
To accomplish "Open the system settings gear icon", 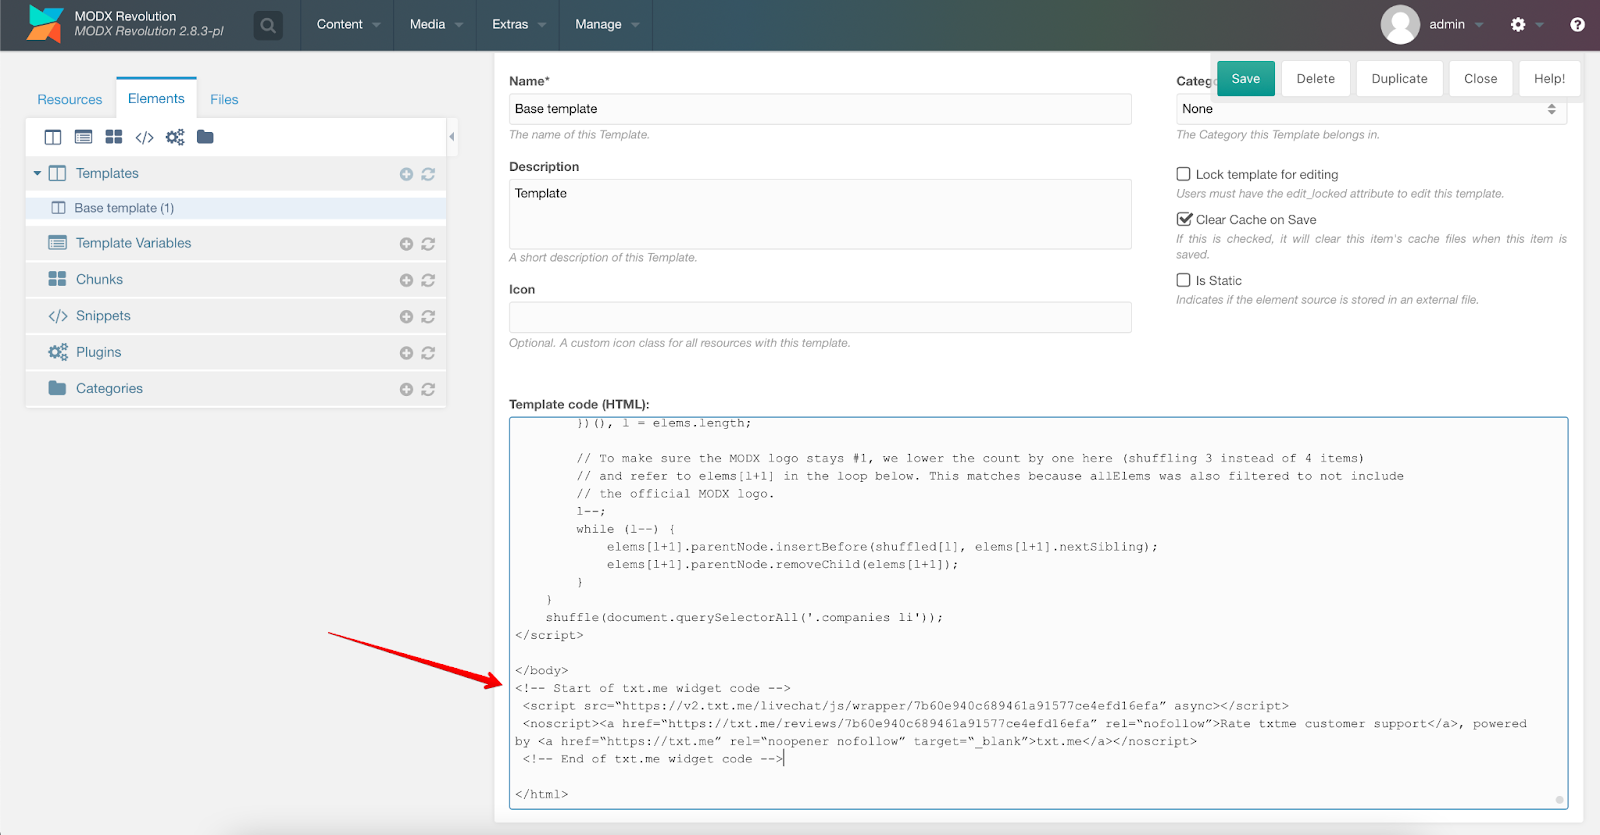I will click(1518, 25).
